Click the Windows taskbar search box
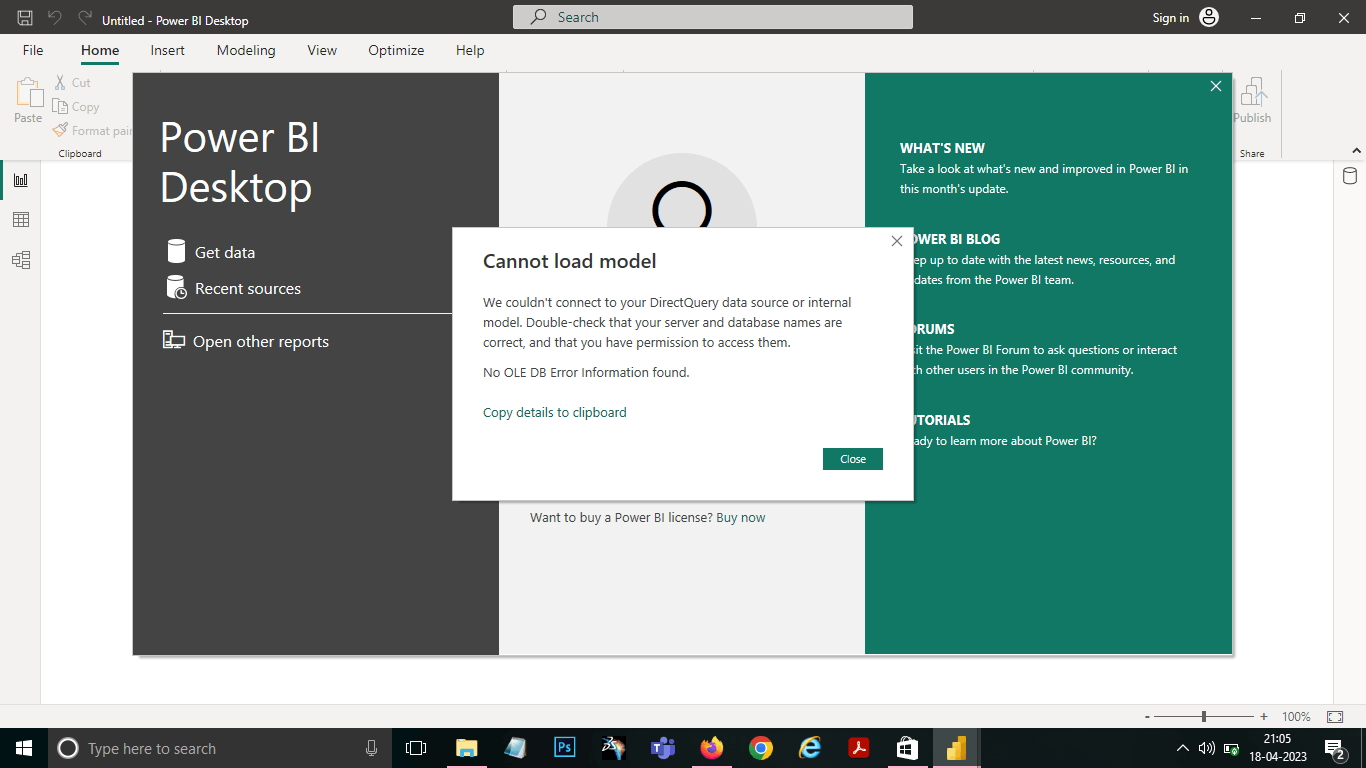Screen dimensions: 1366x768 coord(220,748)
